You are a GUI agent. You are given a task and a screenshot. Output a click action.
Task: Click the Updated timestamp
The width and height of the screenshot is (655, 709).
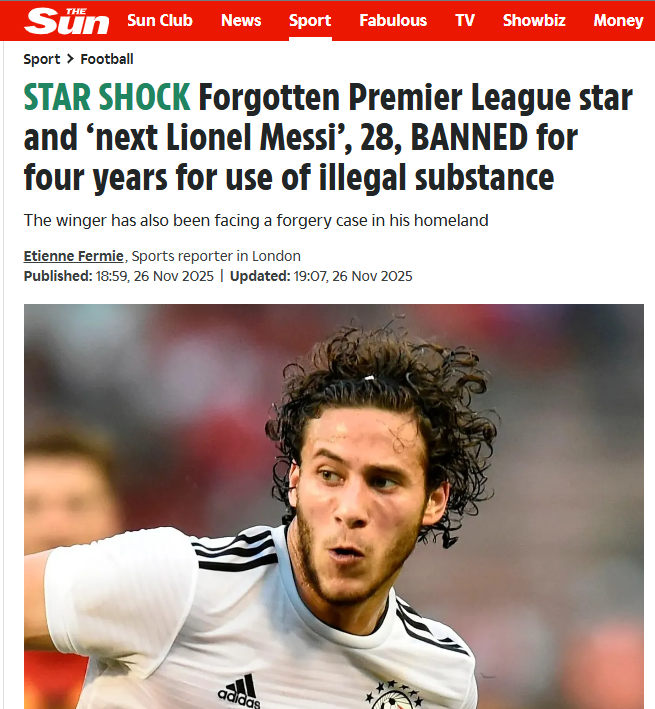click(321, 276)
